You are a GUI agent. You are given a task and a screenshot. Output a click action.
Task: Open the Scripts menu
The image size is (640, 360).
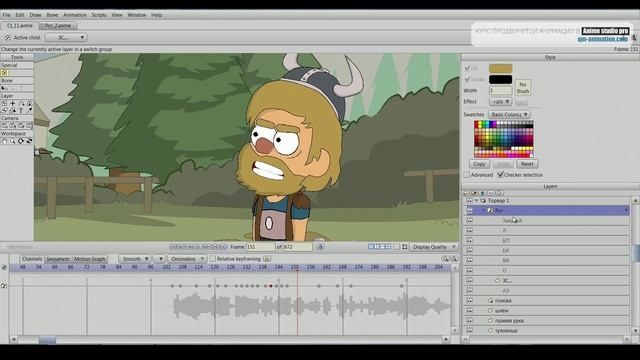coord(99,15)
